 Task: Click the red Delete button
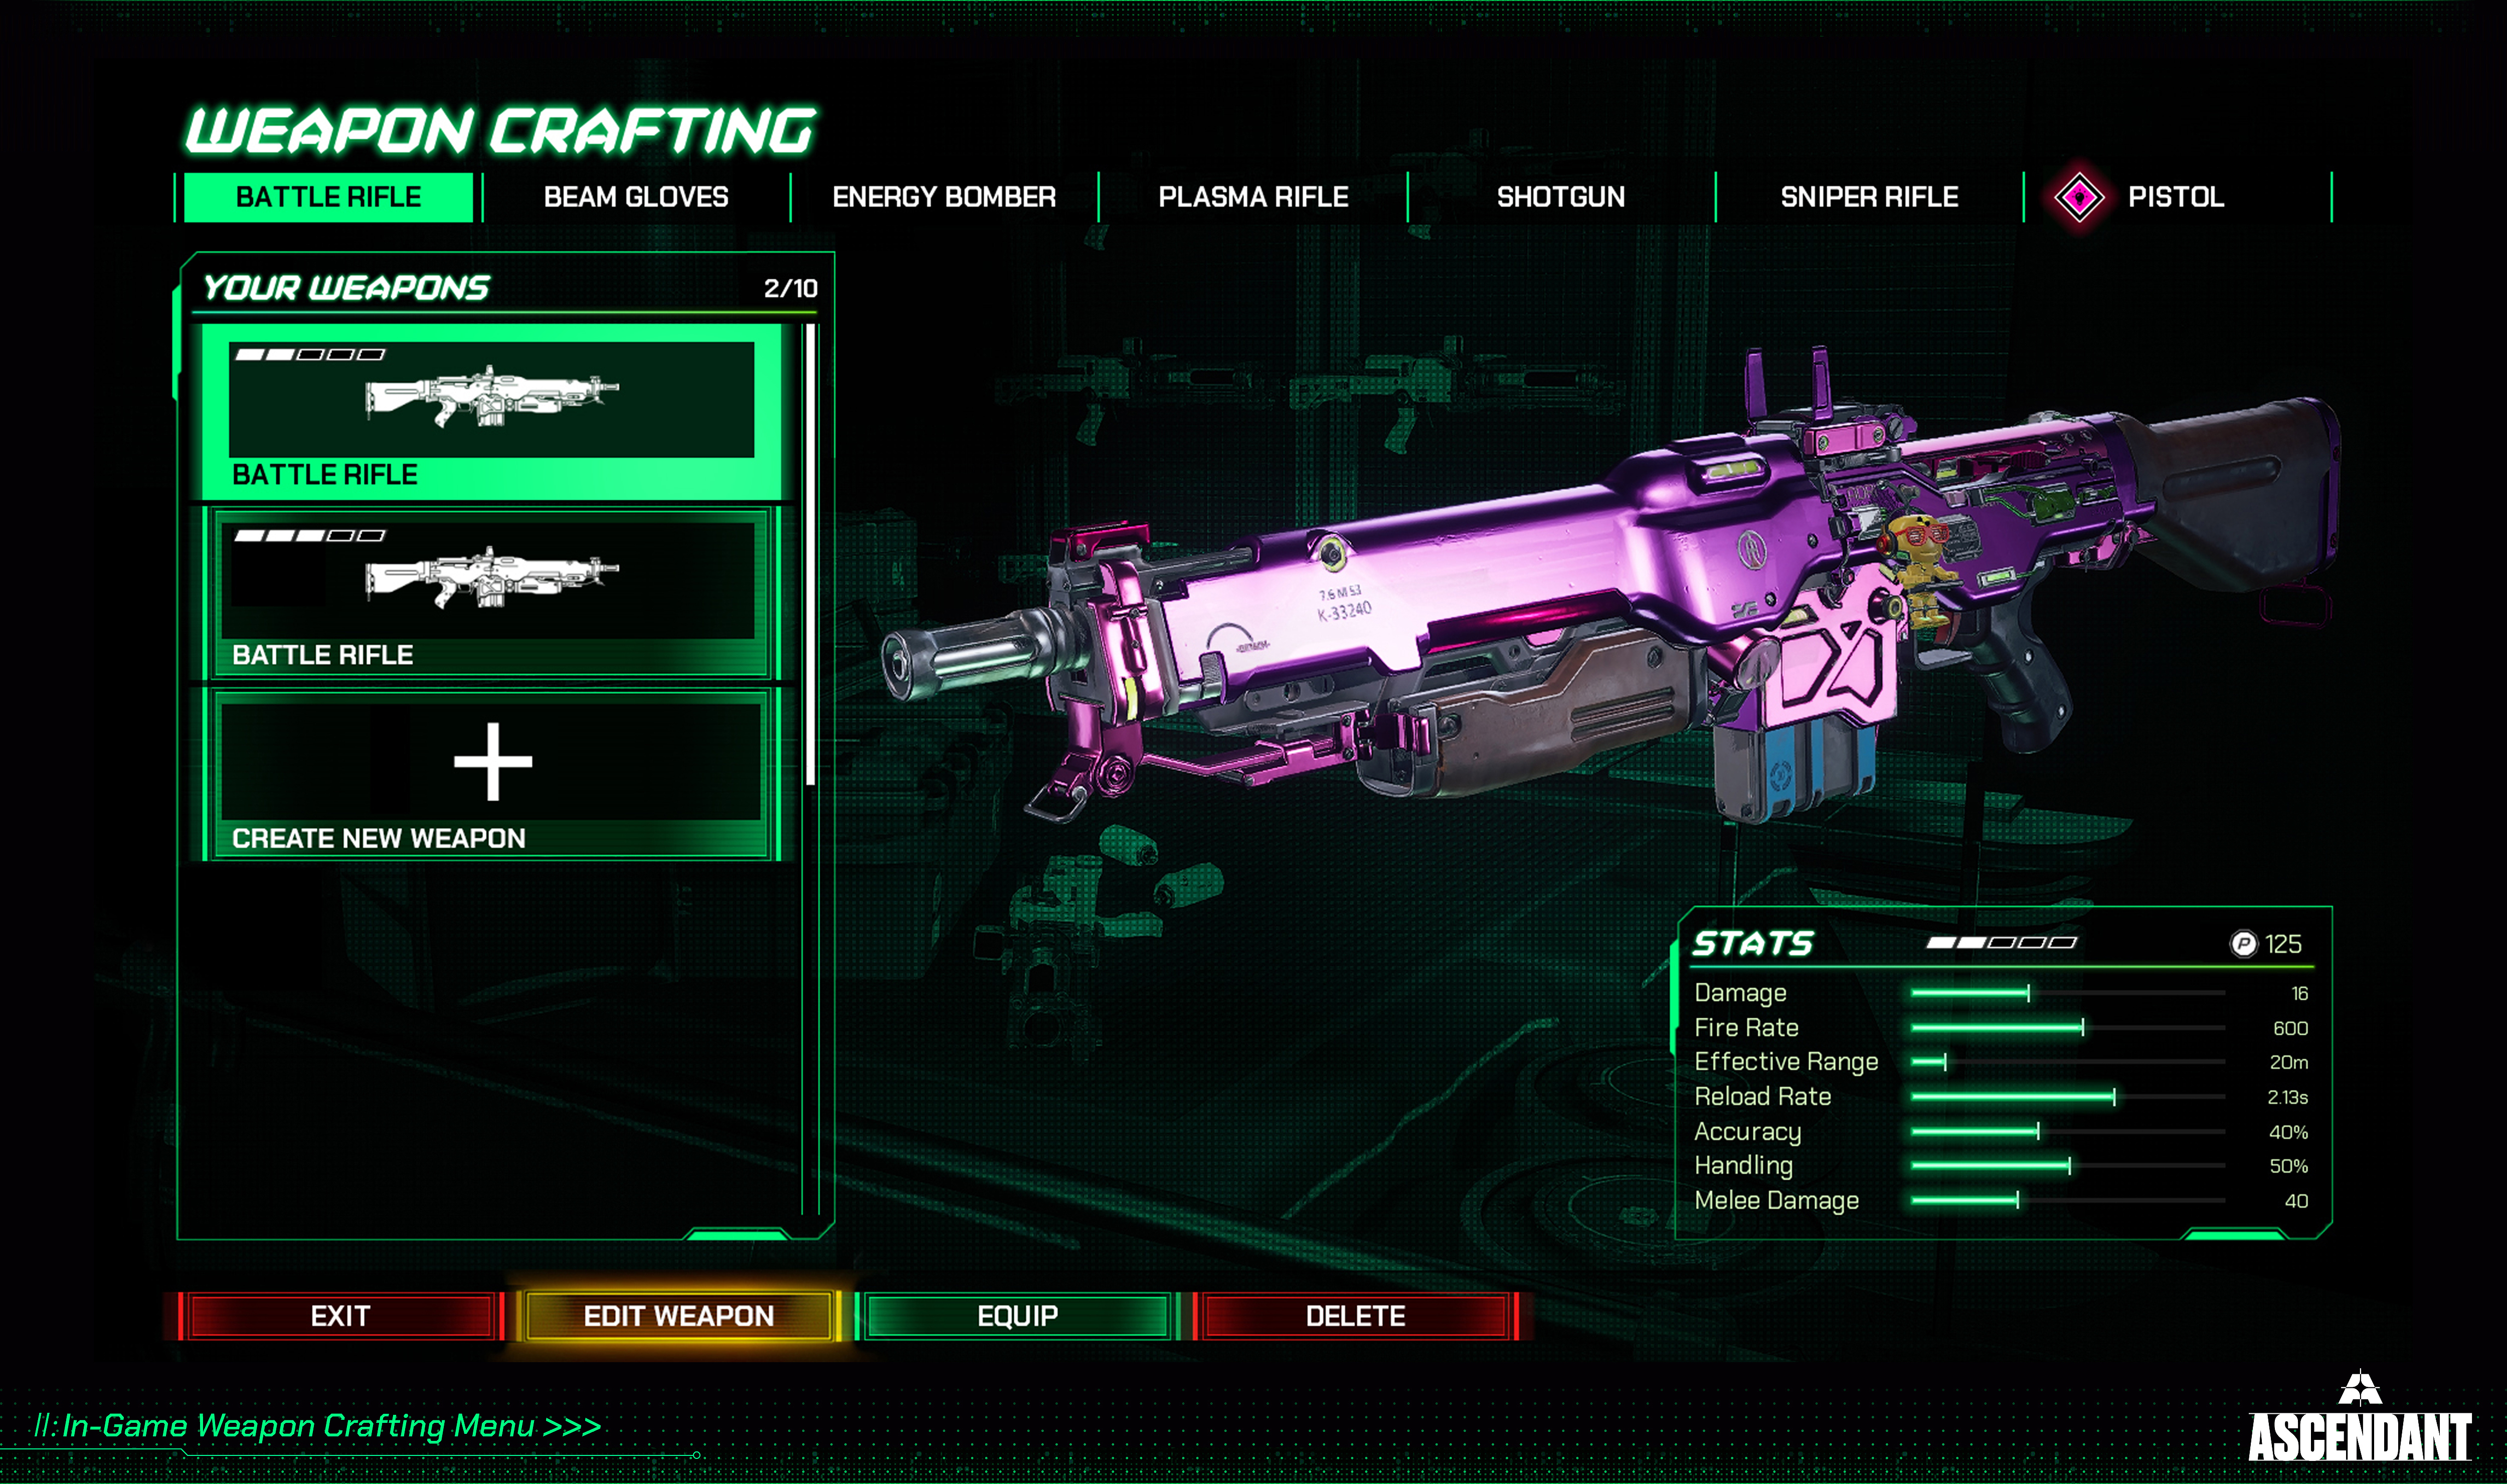(1355, 1316)
